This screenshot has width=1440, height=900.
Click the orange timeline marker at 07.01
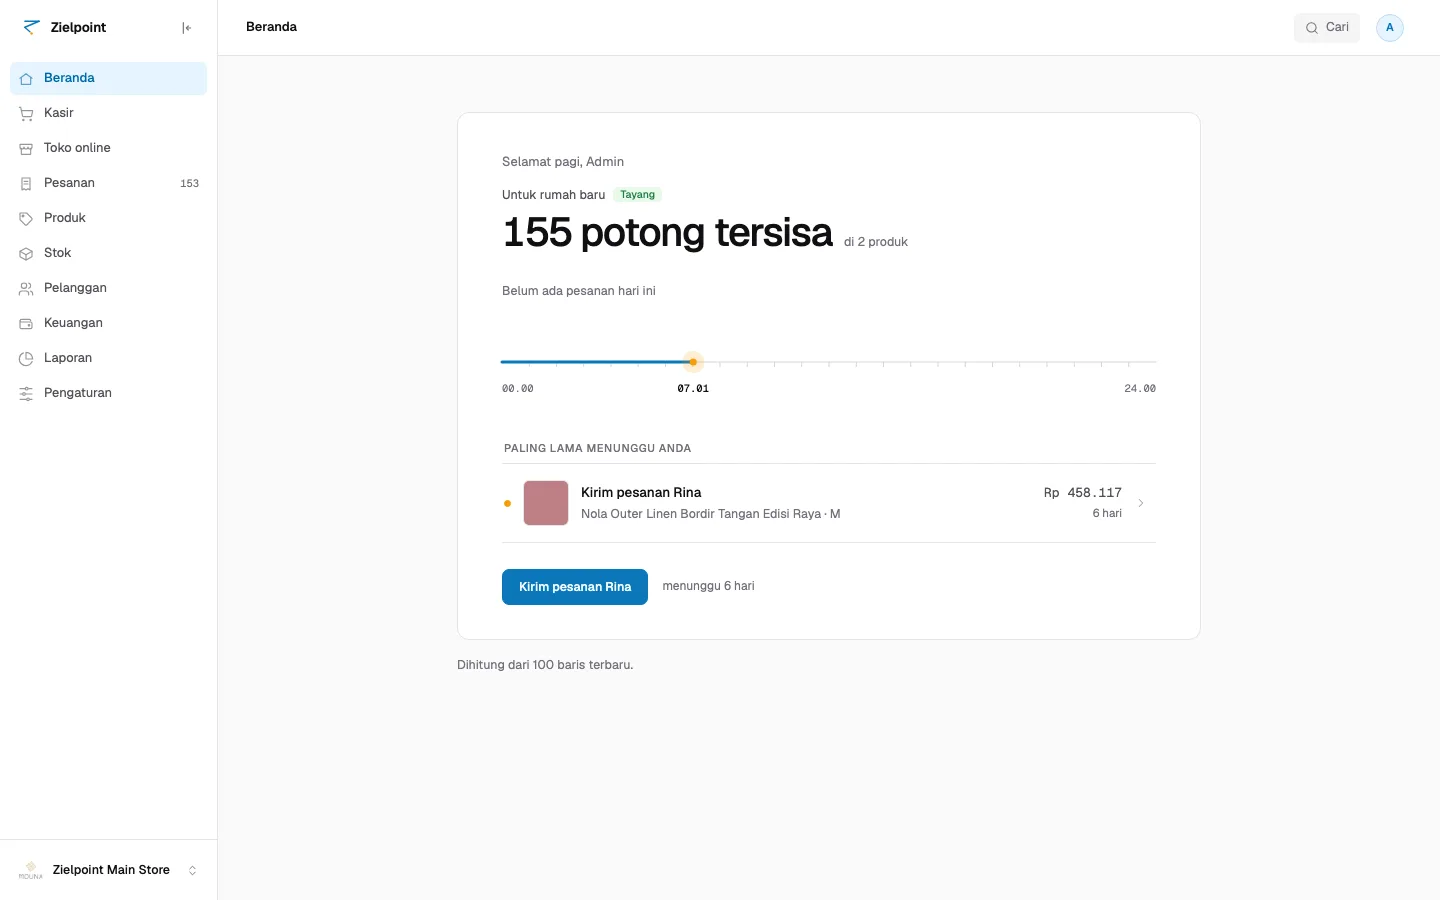[693, 362]
